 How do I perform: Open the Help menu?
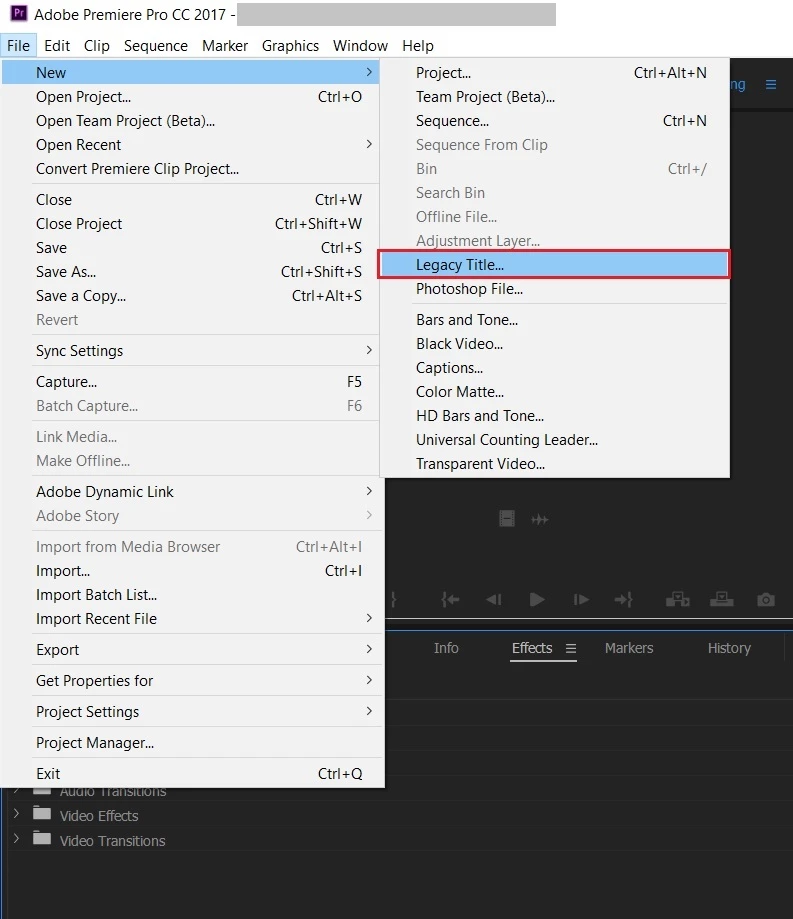click(418, 46)
